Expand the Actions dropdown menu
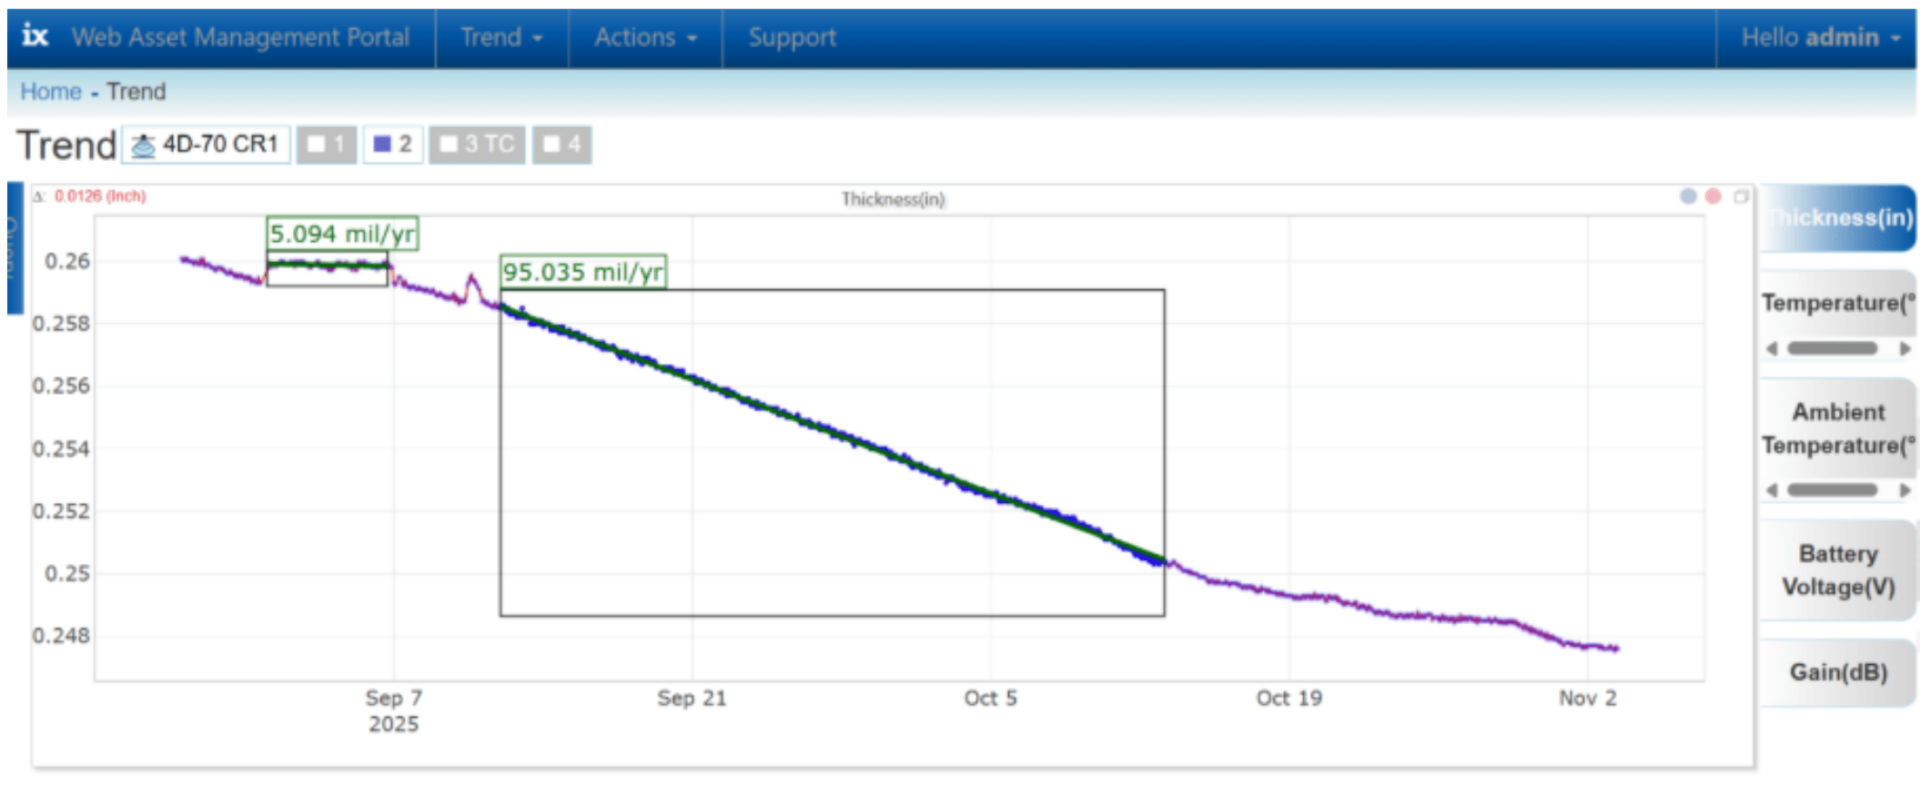The height and width of the screenshot is (785, 1920). 645,38
